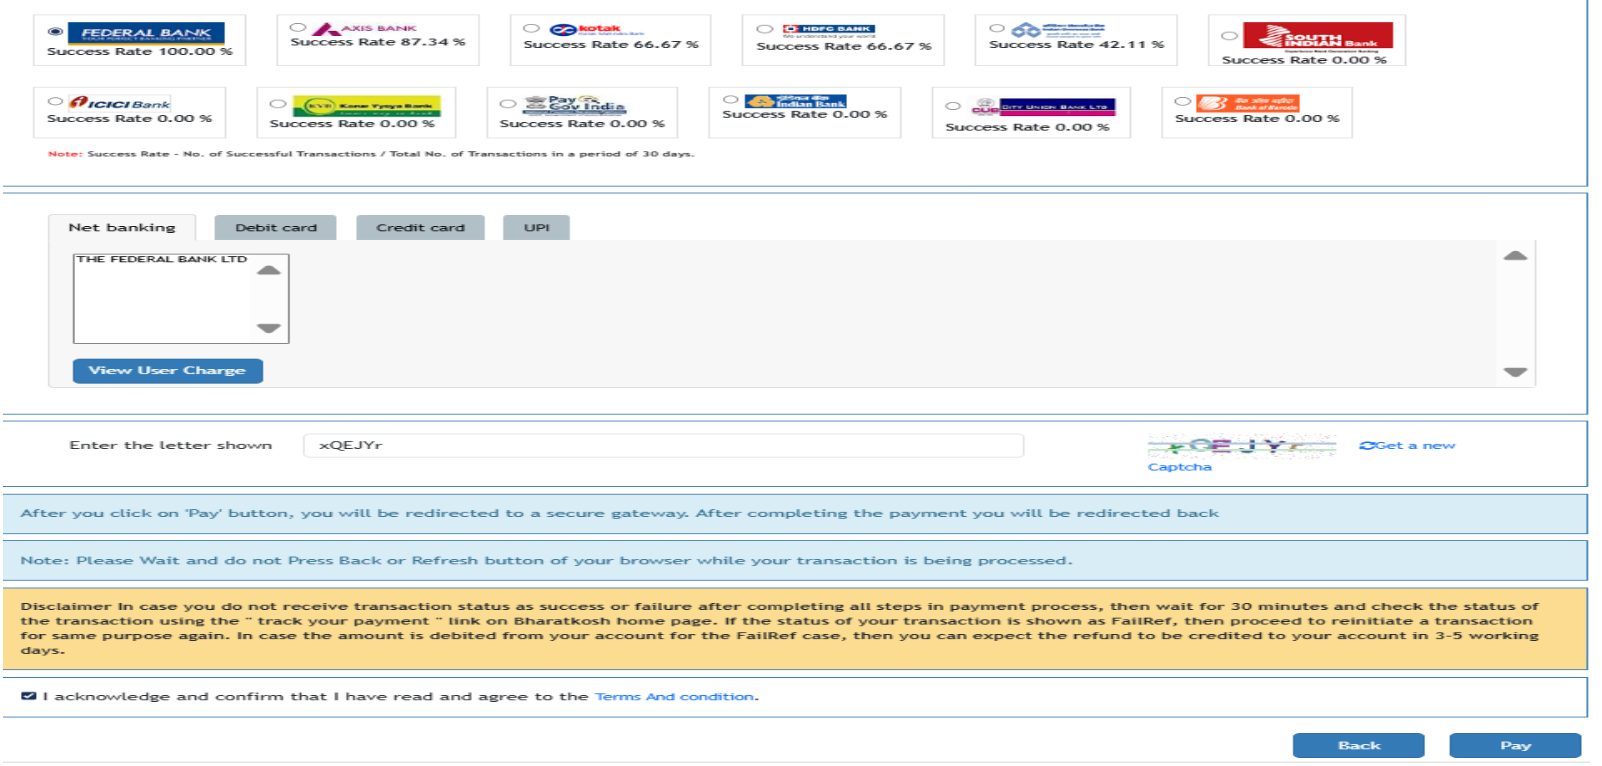Select the Indian Bank radio button

pos(730,100)
